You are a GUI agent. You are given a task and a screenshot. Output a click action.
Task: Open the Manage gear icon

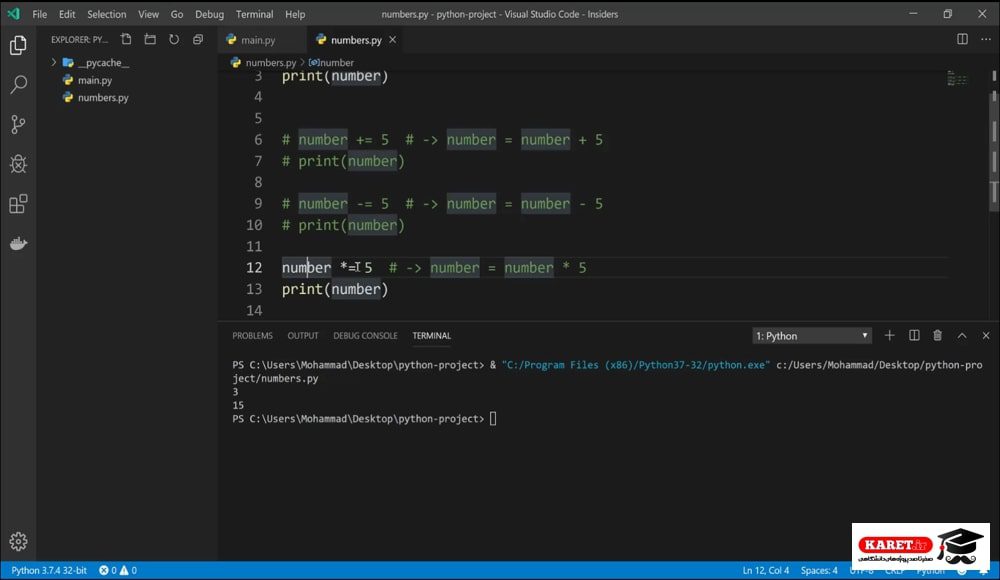pos(18,542)
